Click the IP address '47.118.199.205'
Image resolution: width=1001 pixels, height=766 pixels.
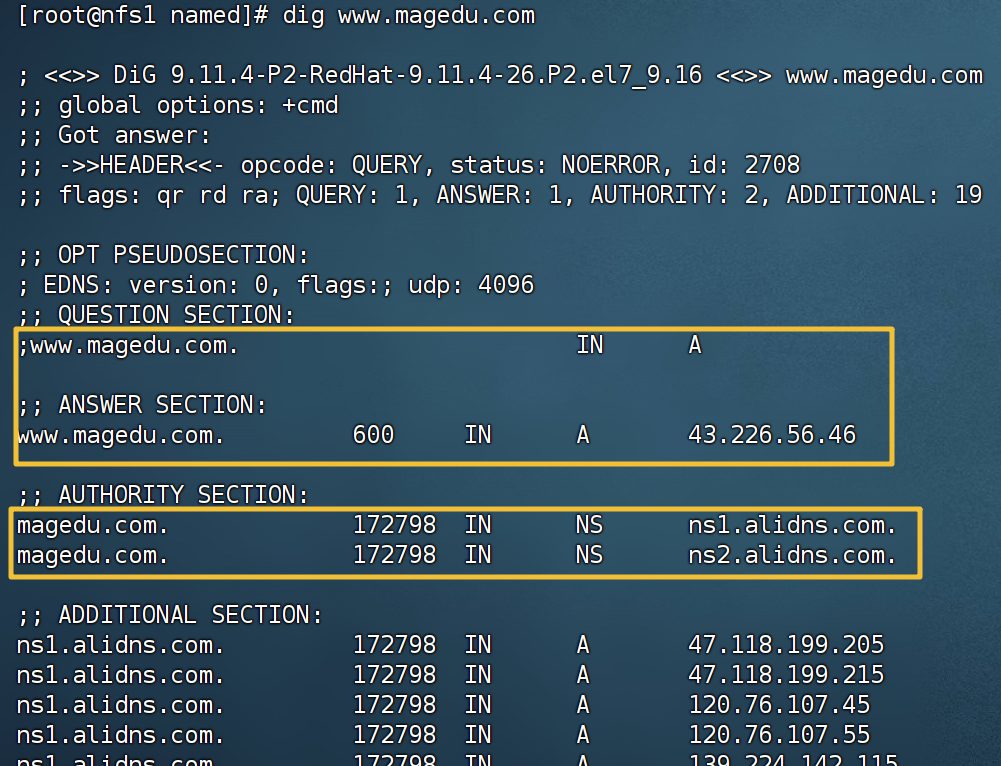(x=786, y=645)
